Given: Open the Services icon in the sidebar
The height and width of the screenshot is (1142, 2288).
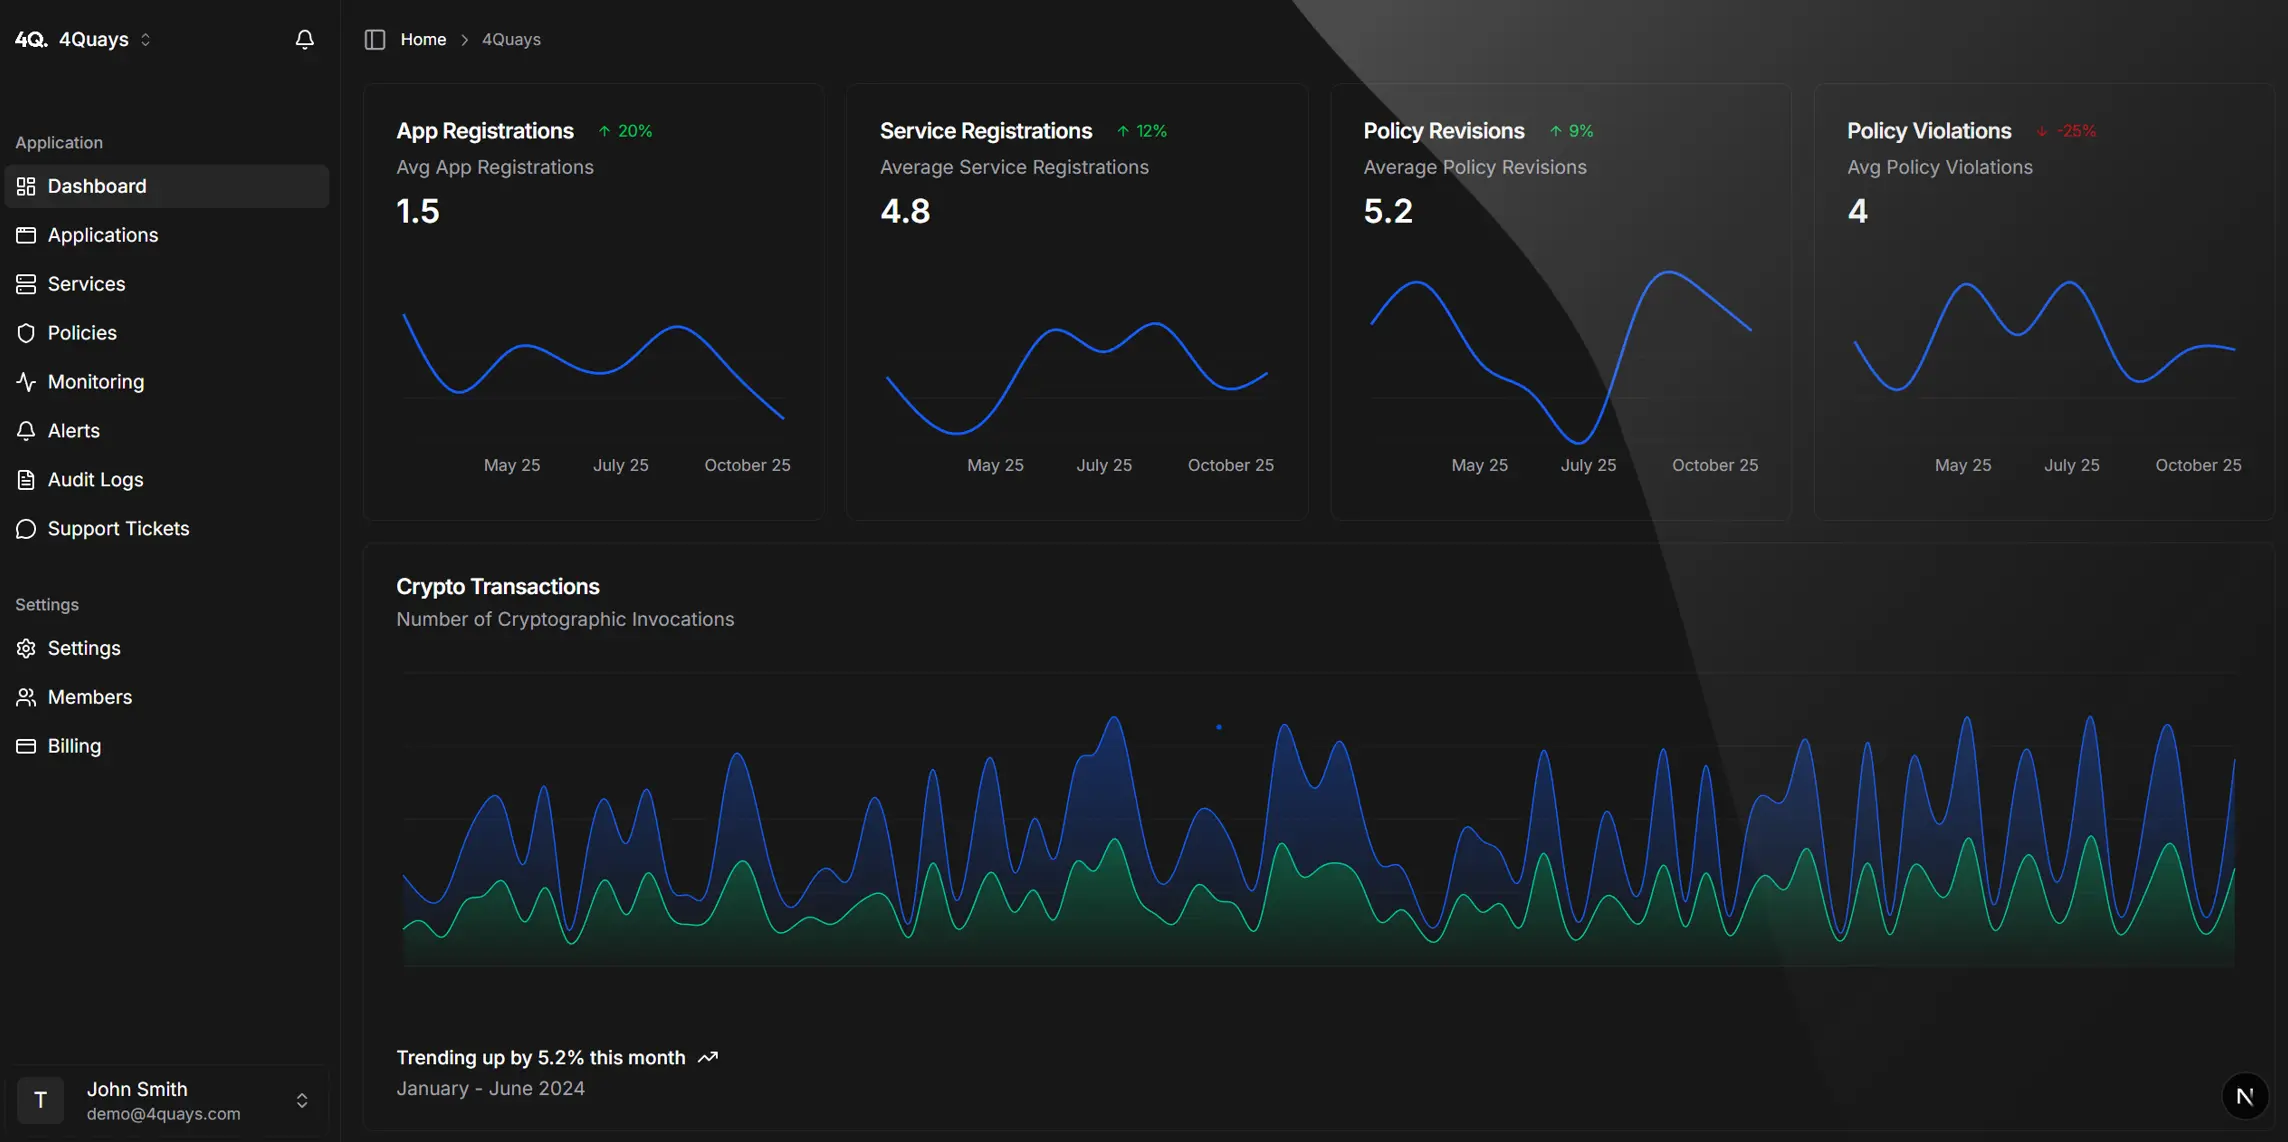Looking at the screenshot, I should (26, 283).
